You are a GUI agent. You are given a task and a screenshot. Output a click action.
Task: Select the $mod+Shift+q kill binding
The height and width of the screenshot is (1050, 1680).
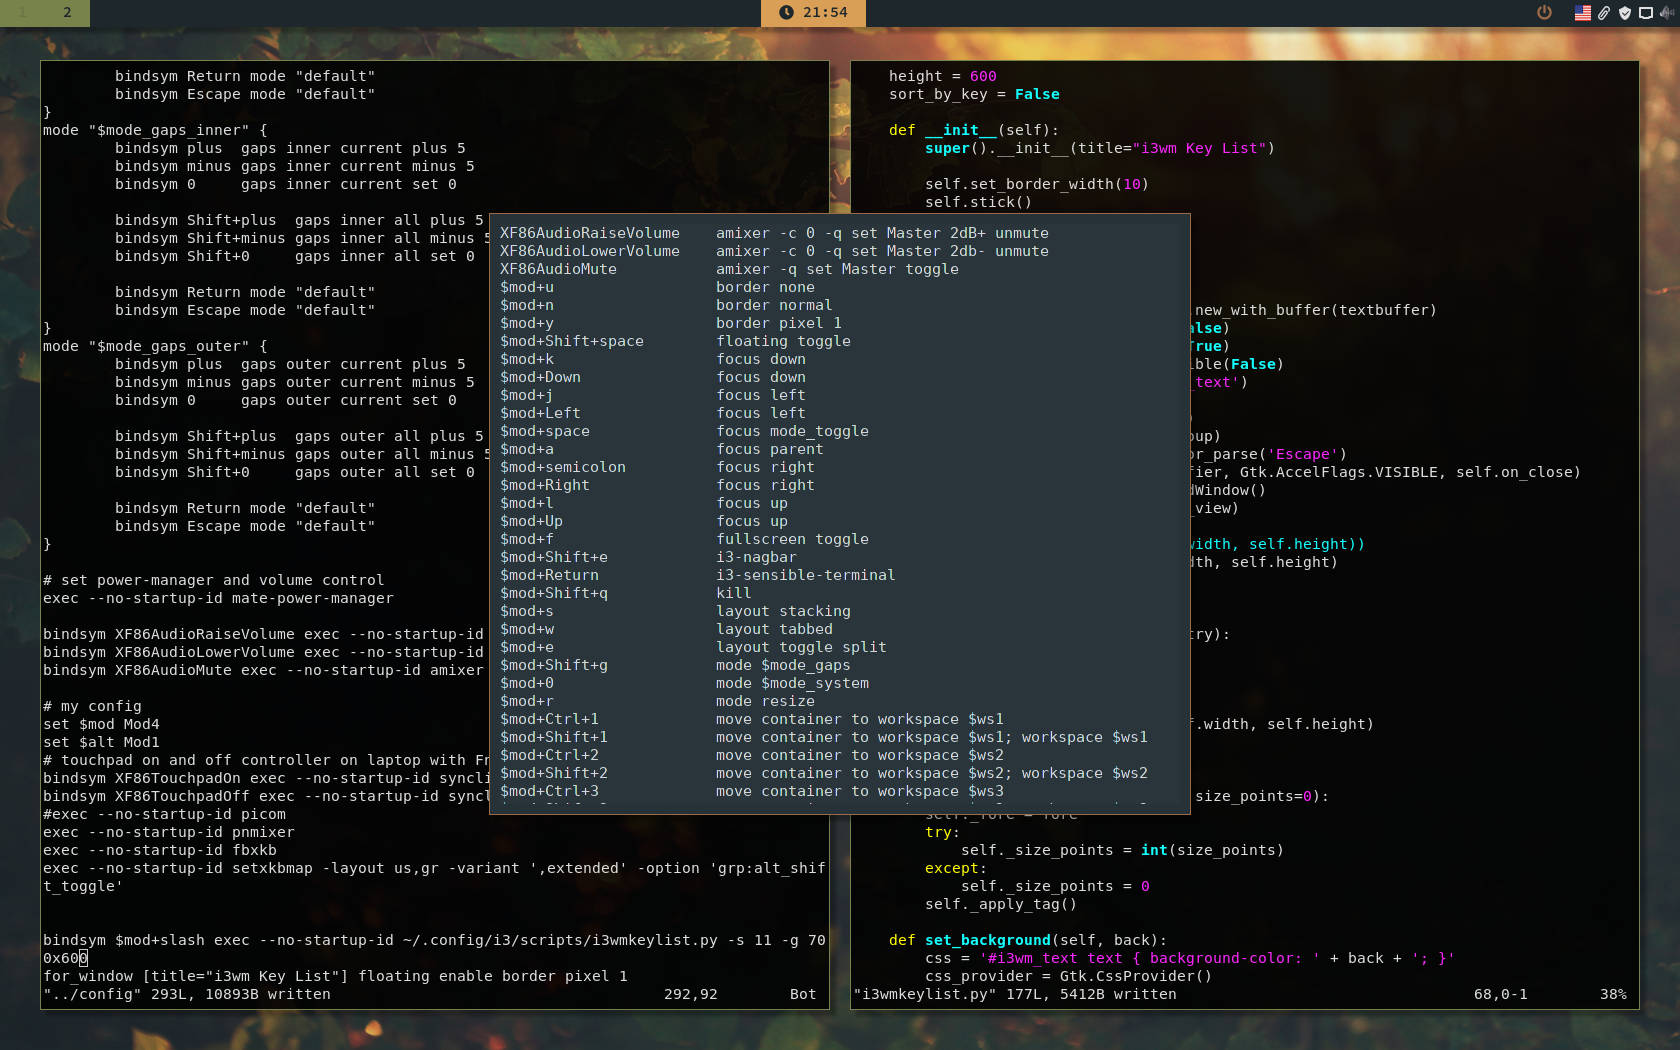(x=554, y=593)
